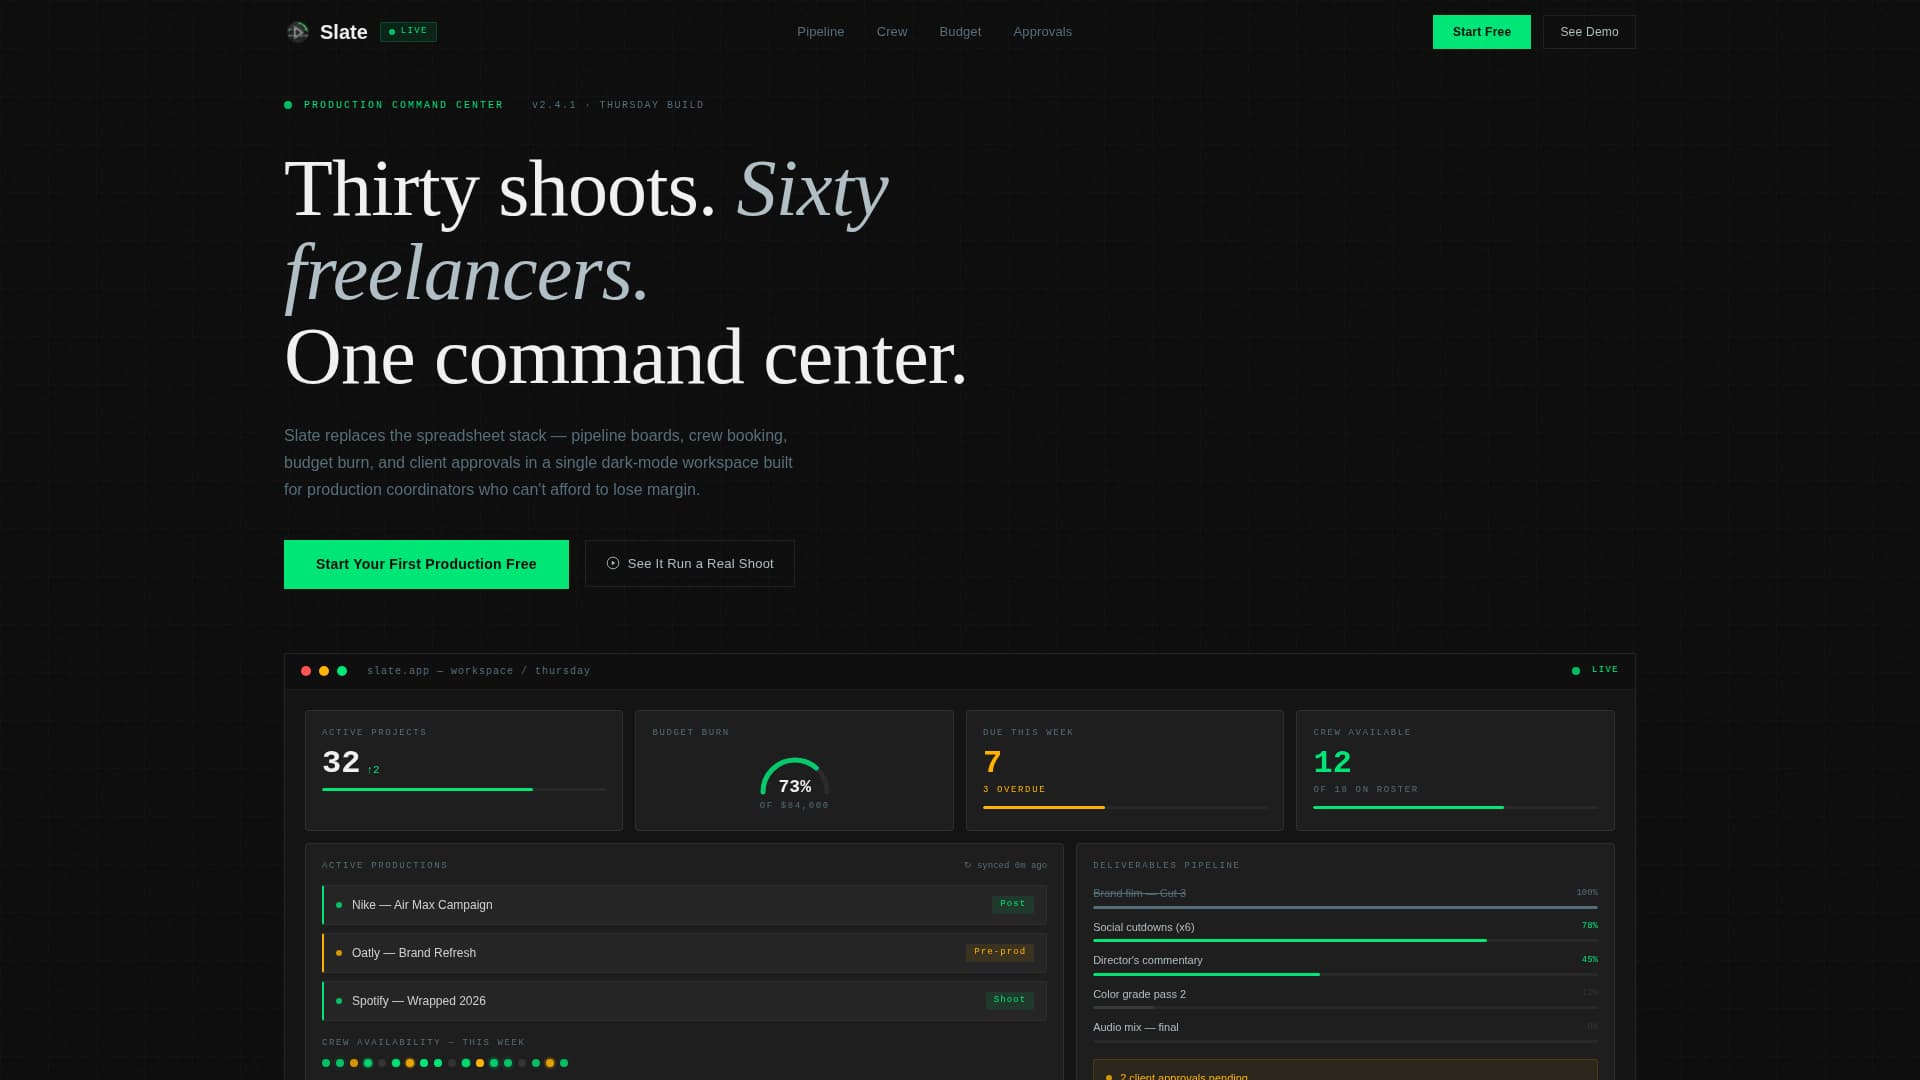The image size is (1920, 1080).
Task: Click Color grade pass 2 deliverable
Action: click(x=1139, y=994)
